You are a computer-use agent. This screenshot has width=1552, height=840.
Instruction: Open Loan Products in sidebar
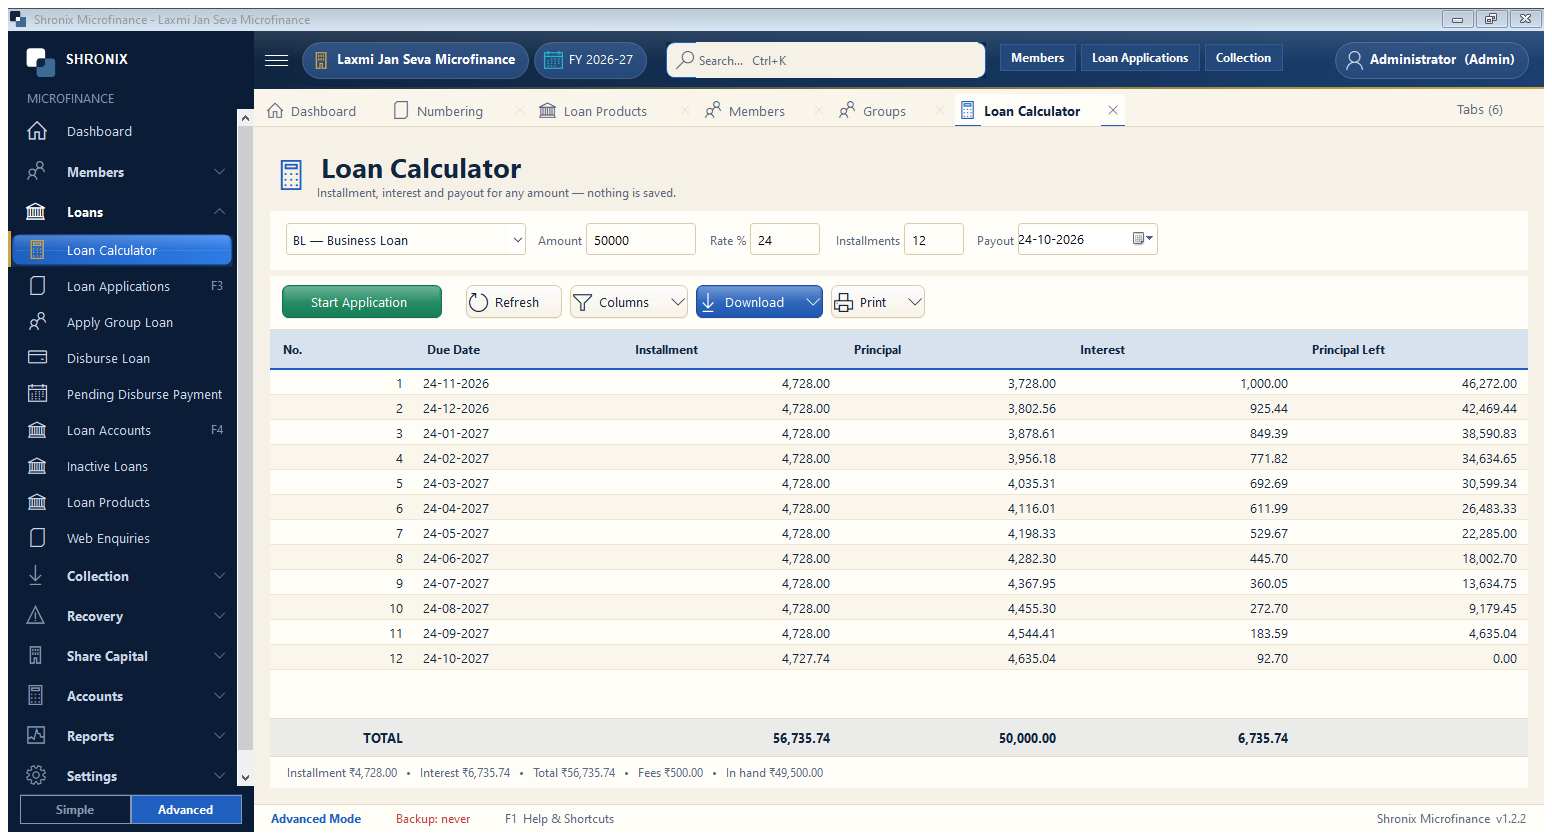[x=121, y=502]
